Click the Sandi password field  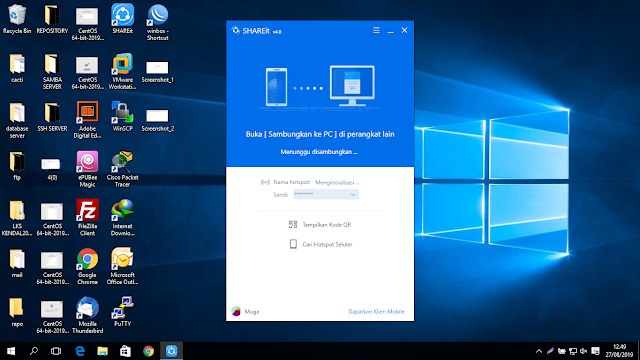pos(326,195)
